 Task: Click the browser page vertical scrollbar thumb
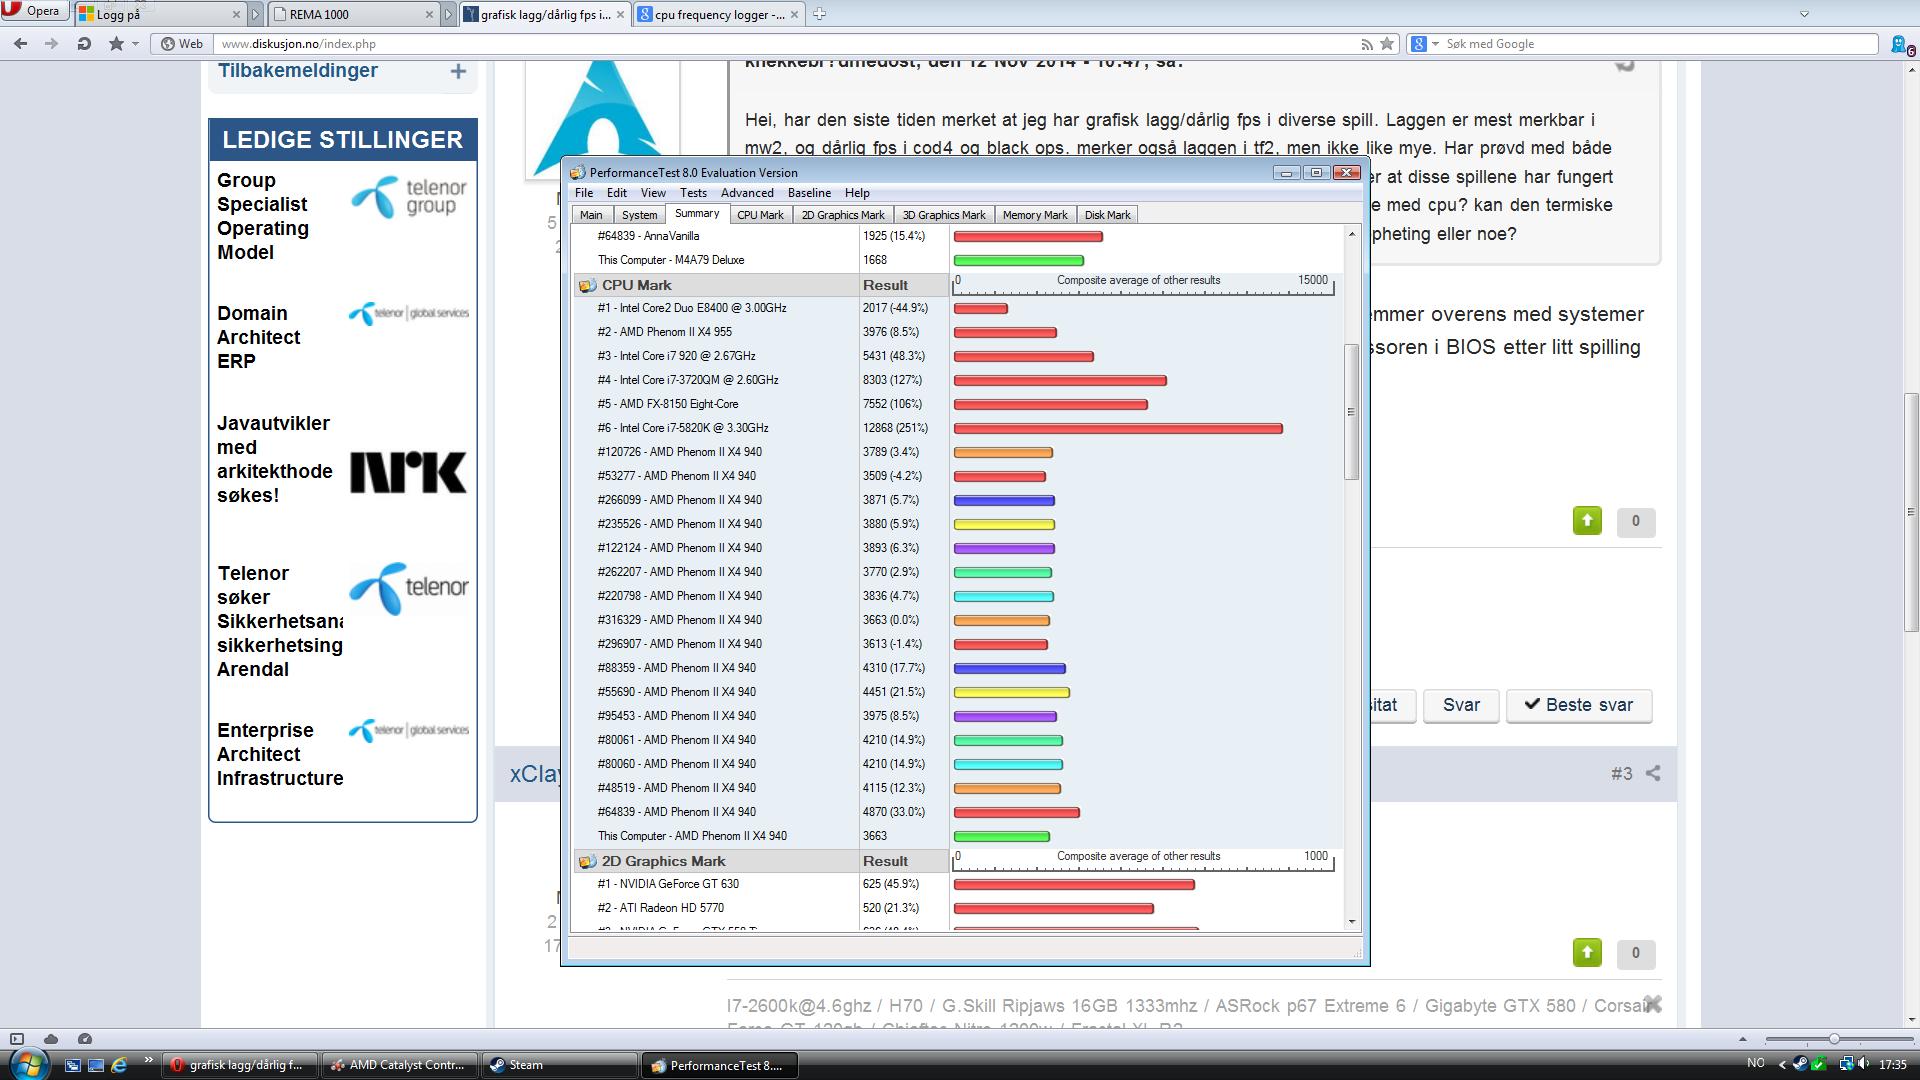(1911, 512)
